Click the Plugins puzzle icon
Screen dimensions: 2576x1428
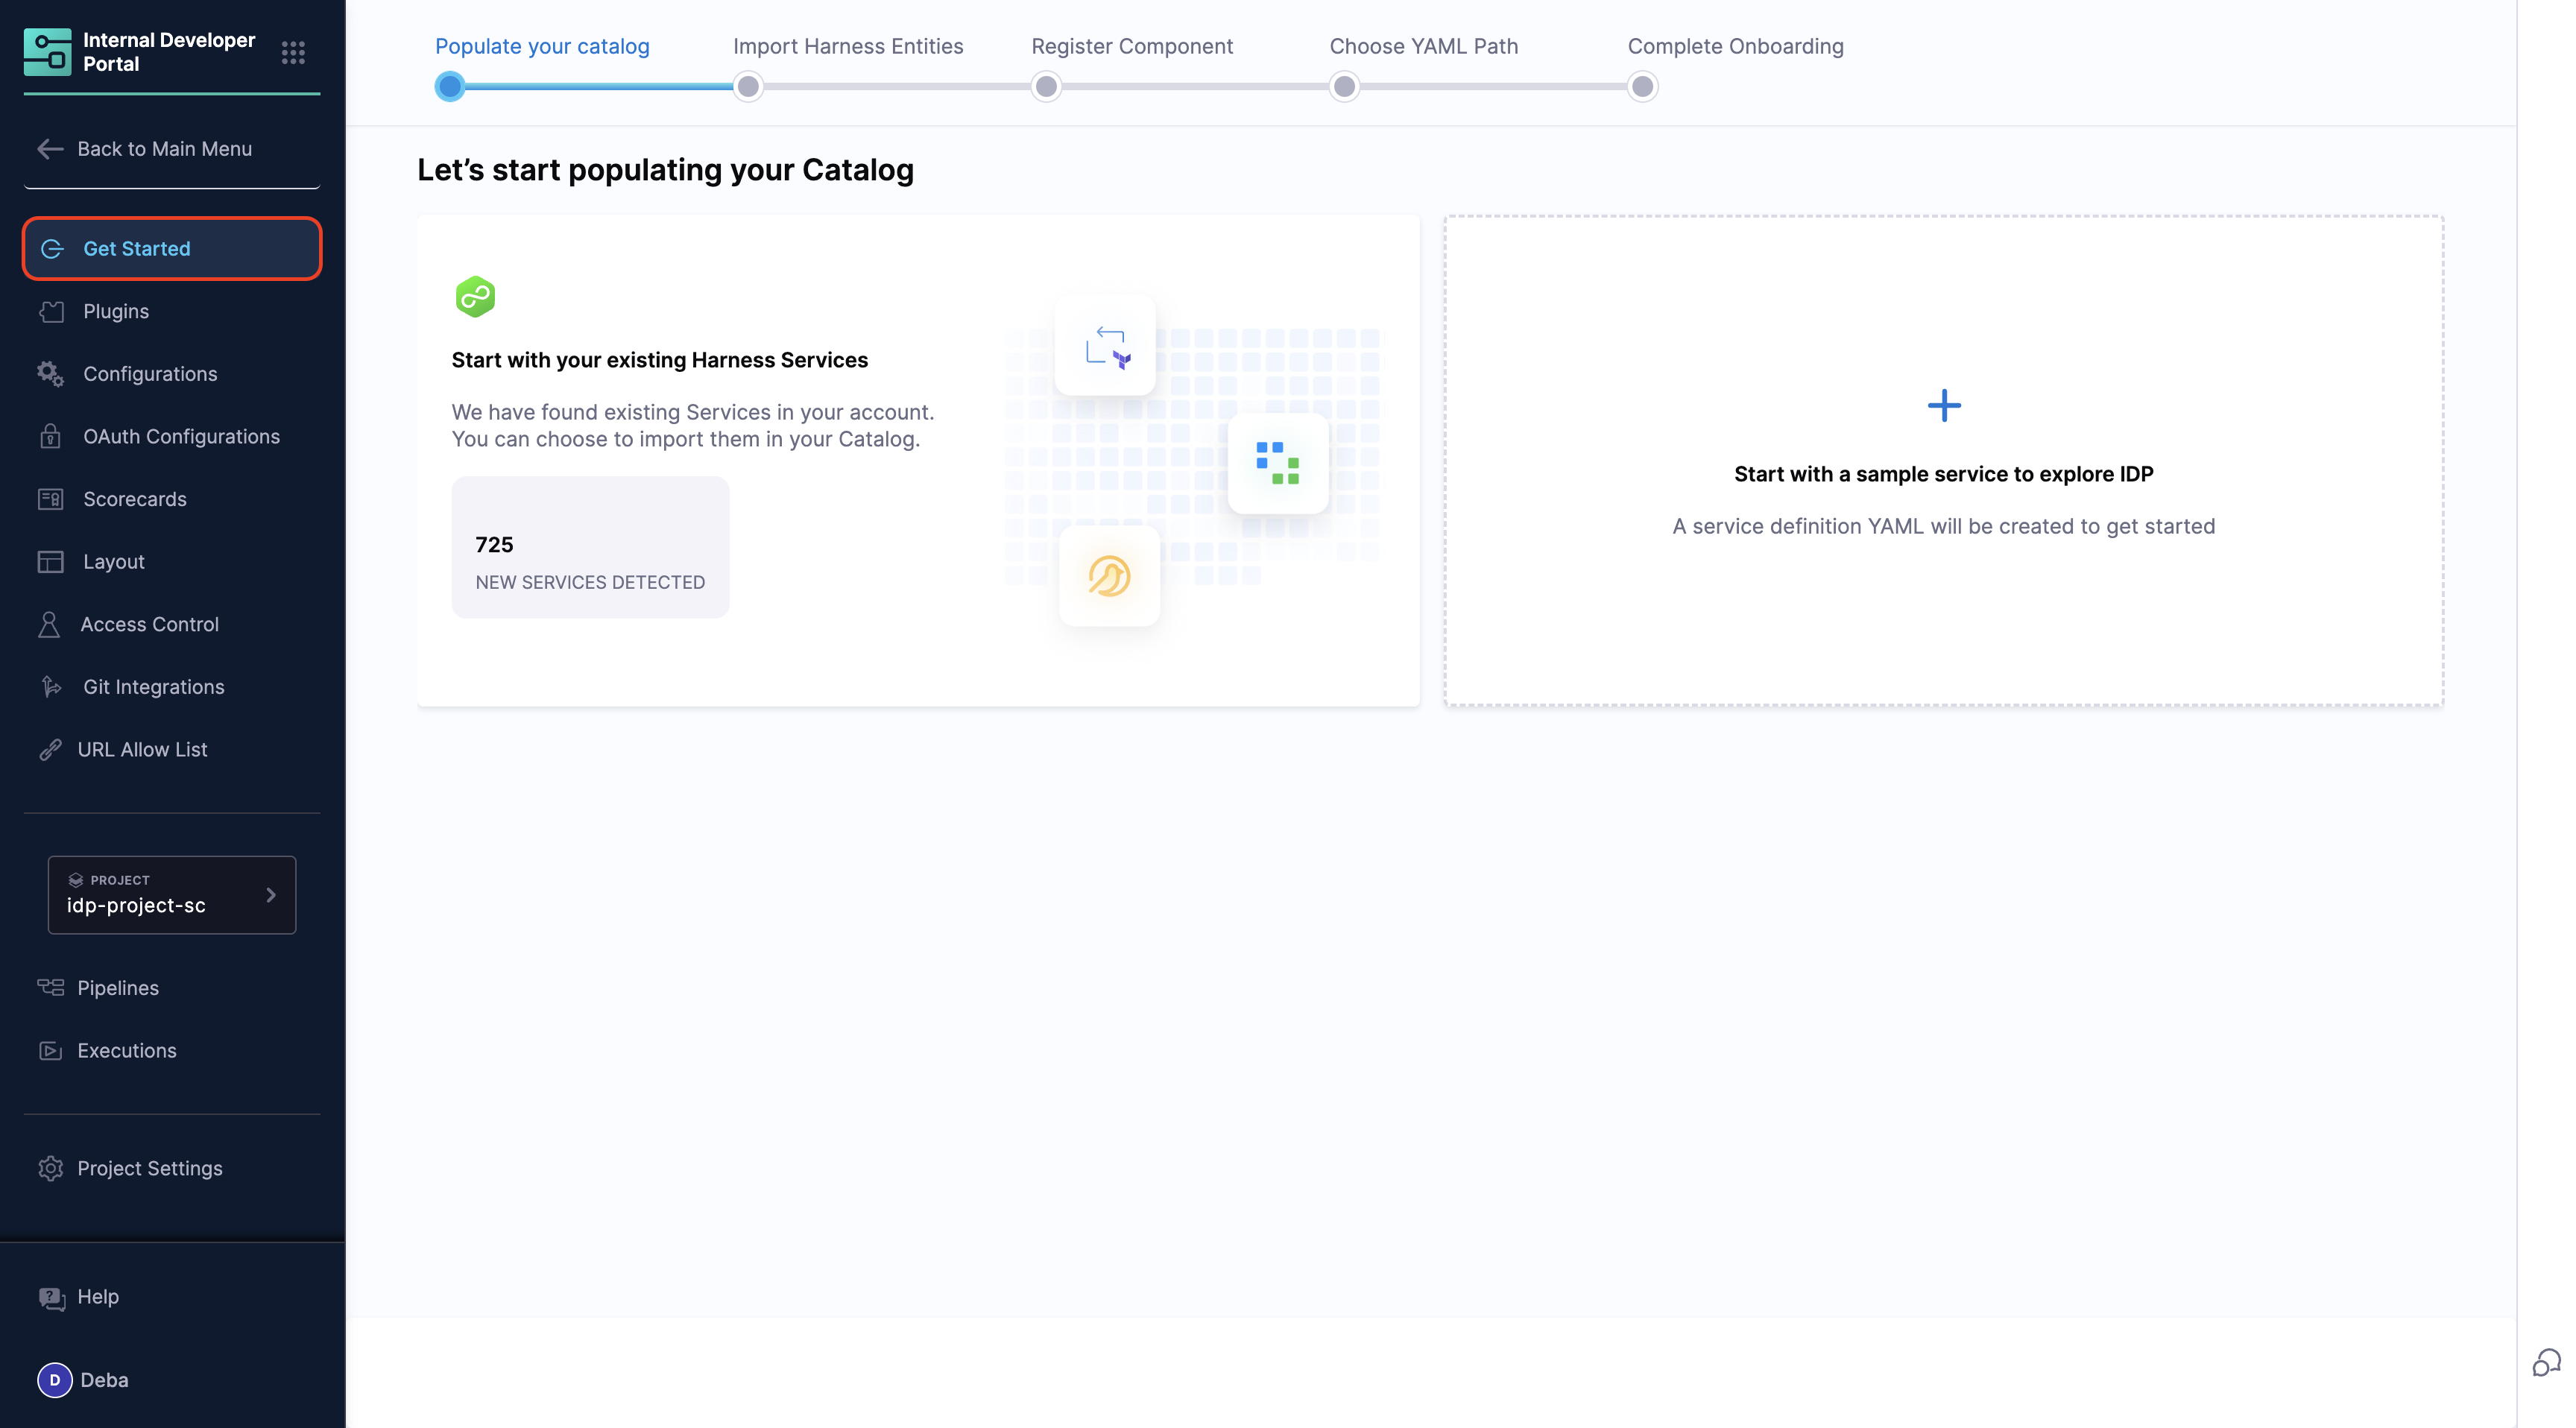coord(51,312)
